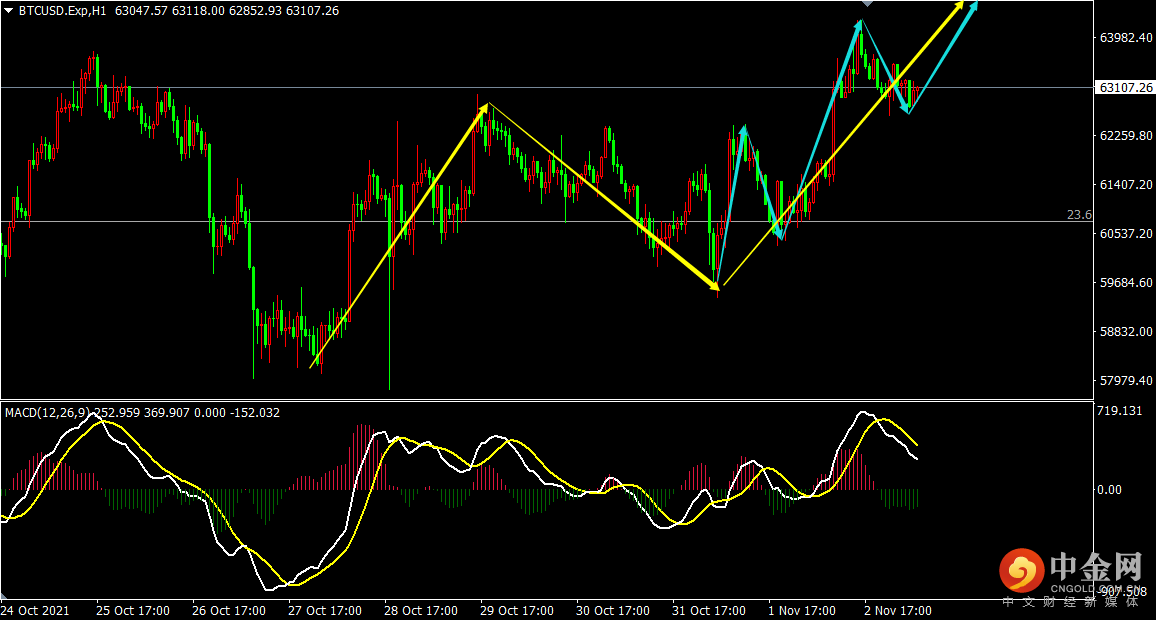Click the MACD(12,26,9) indicator label
The width and height of the screenshot is (1156, 620).
coord(48,413)
